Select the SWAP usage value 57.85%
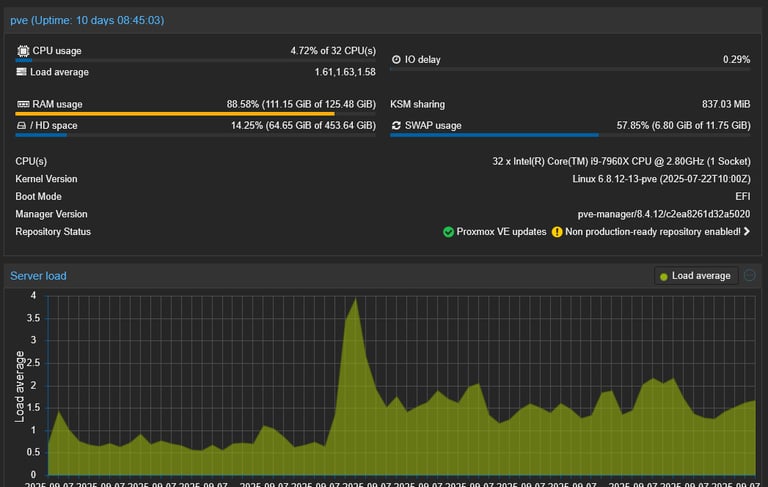Viewport: 768px width, 487px height. pos(683,126)
